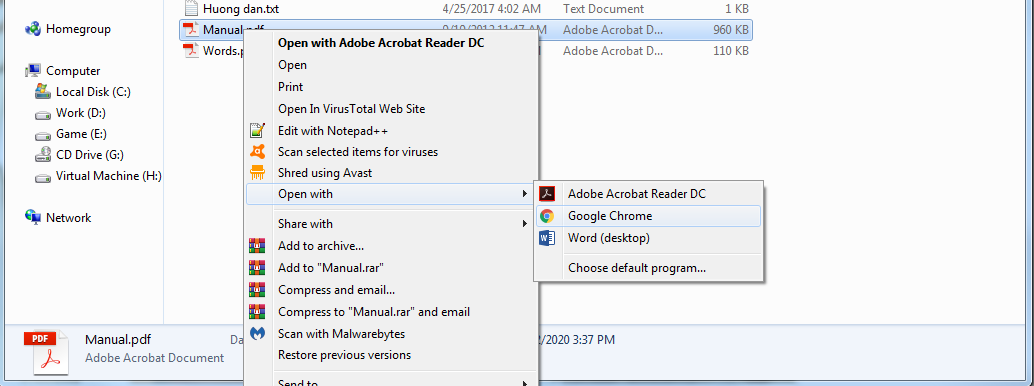This screenshot has height=386, width=1034.
Task: Click the Google Chrome icon in submenu
Action: click(547, 216)
